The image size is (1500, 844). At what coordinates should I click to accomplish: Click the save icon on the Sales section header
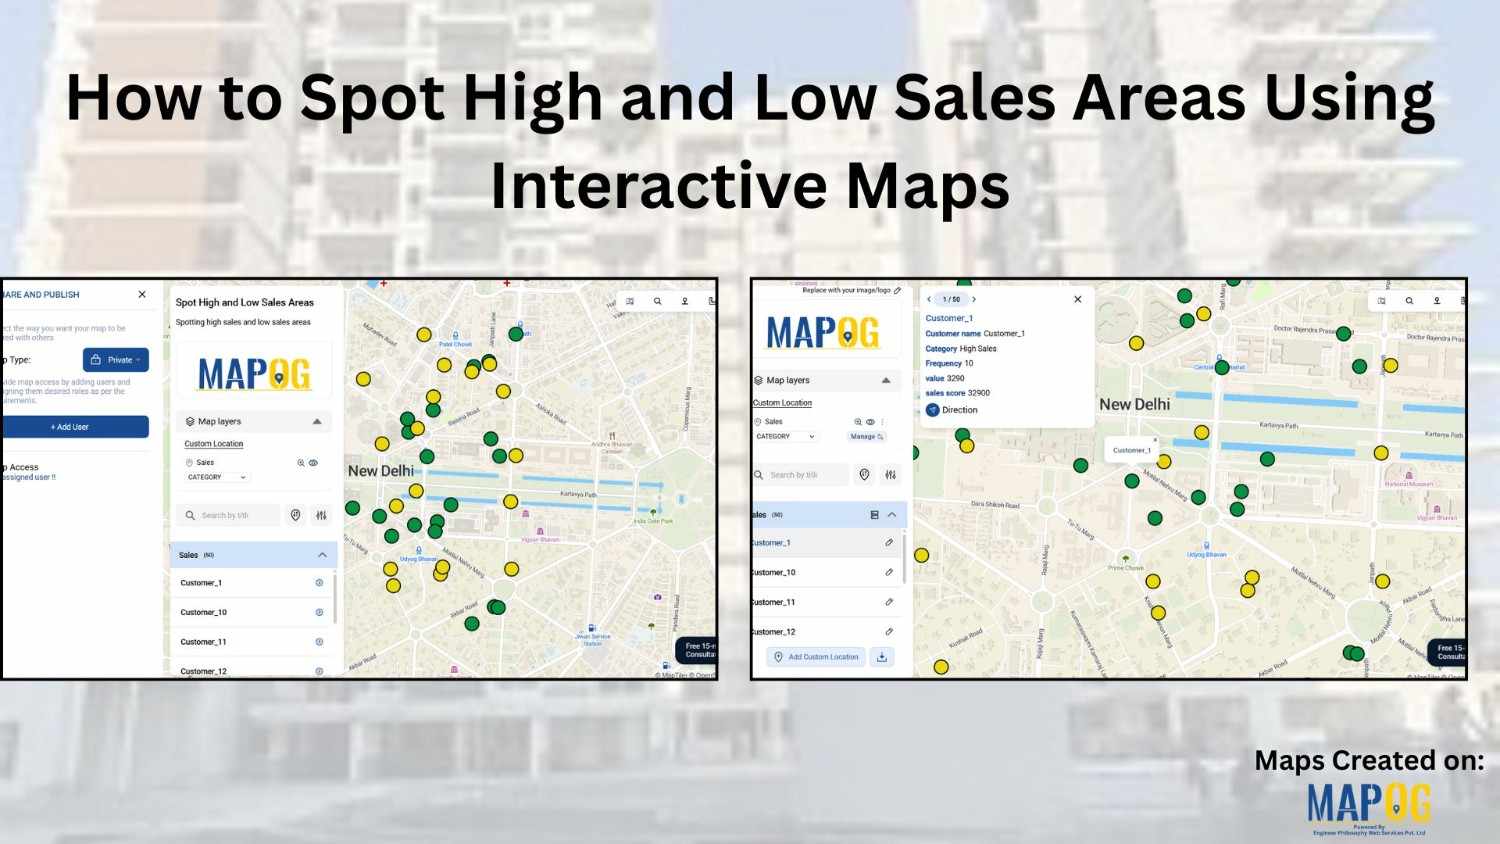[876, 513]
